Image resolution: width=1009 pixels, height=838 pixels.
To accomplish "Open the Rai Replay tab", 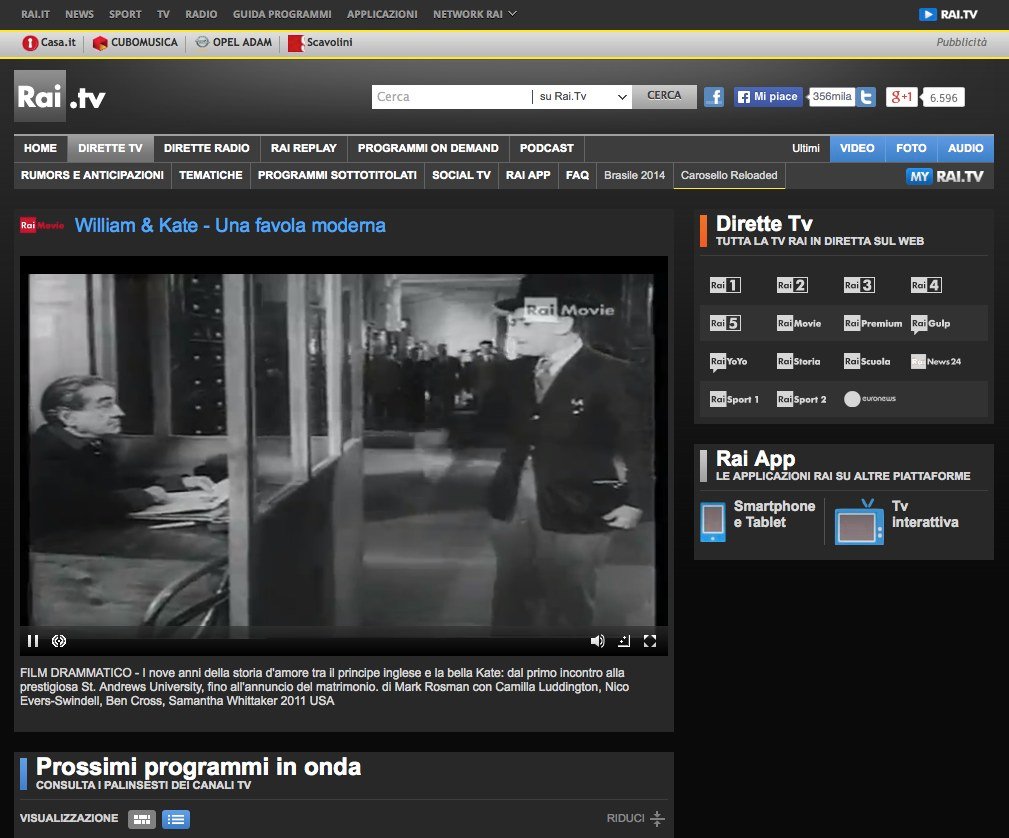I will click(304, 149).
